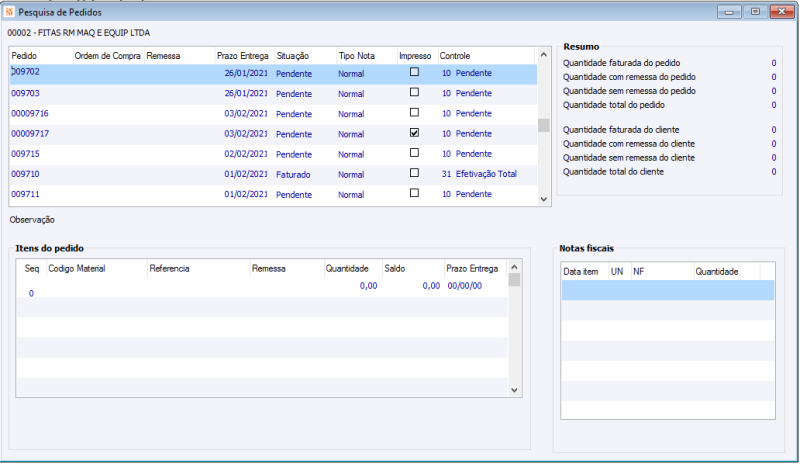Click scroll-down arrow in Itens do pedido
Image resolution: width=800 pixels, height=464 pixels.
[515, 390]
